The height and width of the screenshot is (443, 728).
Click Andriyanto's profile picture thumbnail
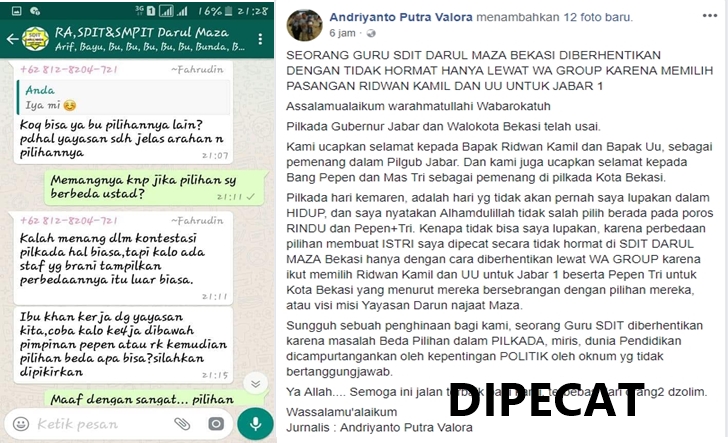click(x=305, y=25)
